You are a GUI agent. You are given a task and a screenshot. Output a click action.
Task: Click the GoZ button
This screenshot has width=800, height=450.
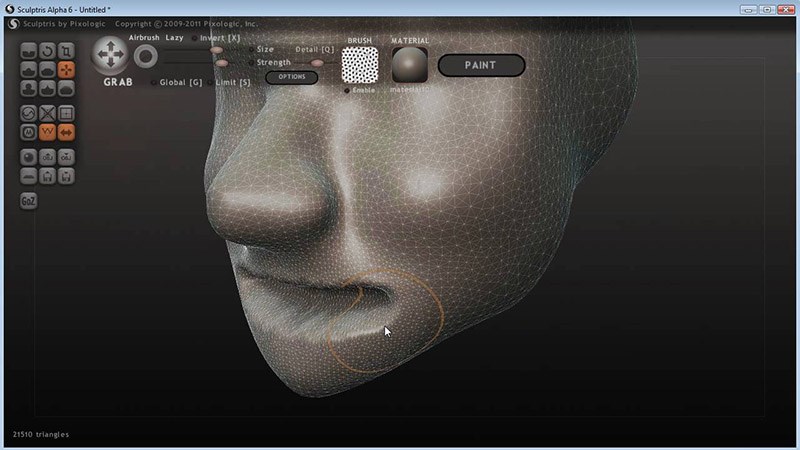tap(29, 200)
